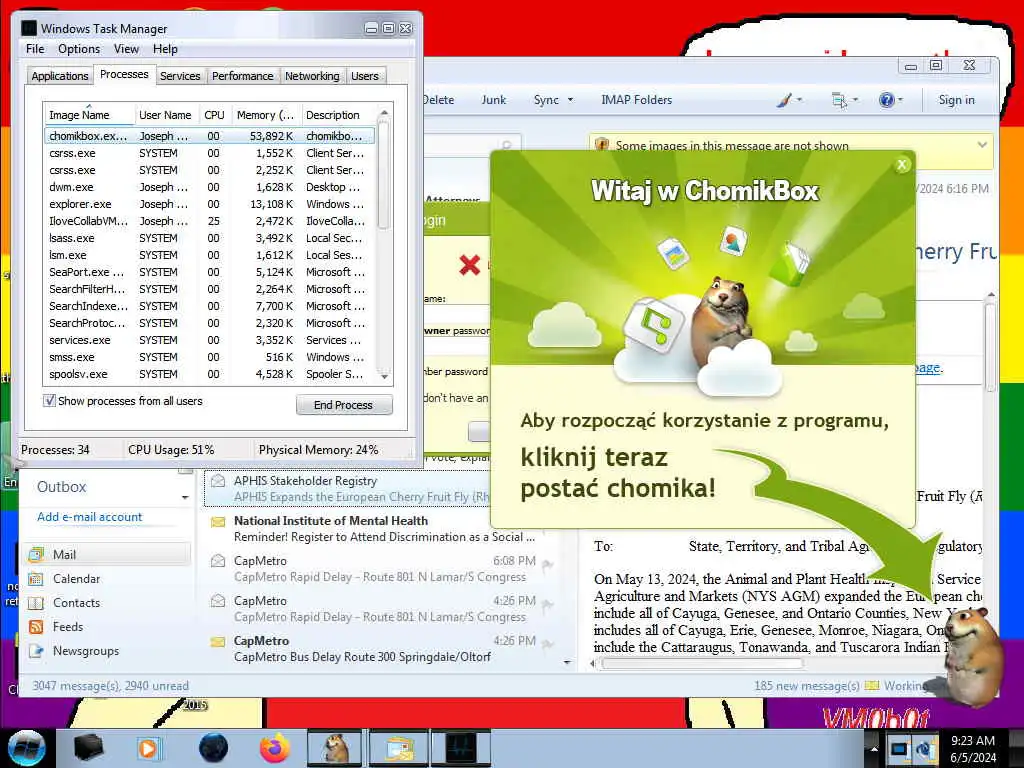Select the dwm.exe process row
This screenshot has width=1024, height=768.
(x=209, y=187)
